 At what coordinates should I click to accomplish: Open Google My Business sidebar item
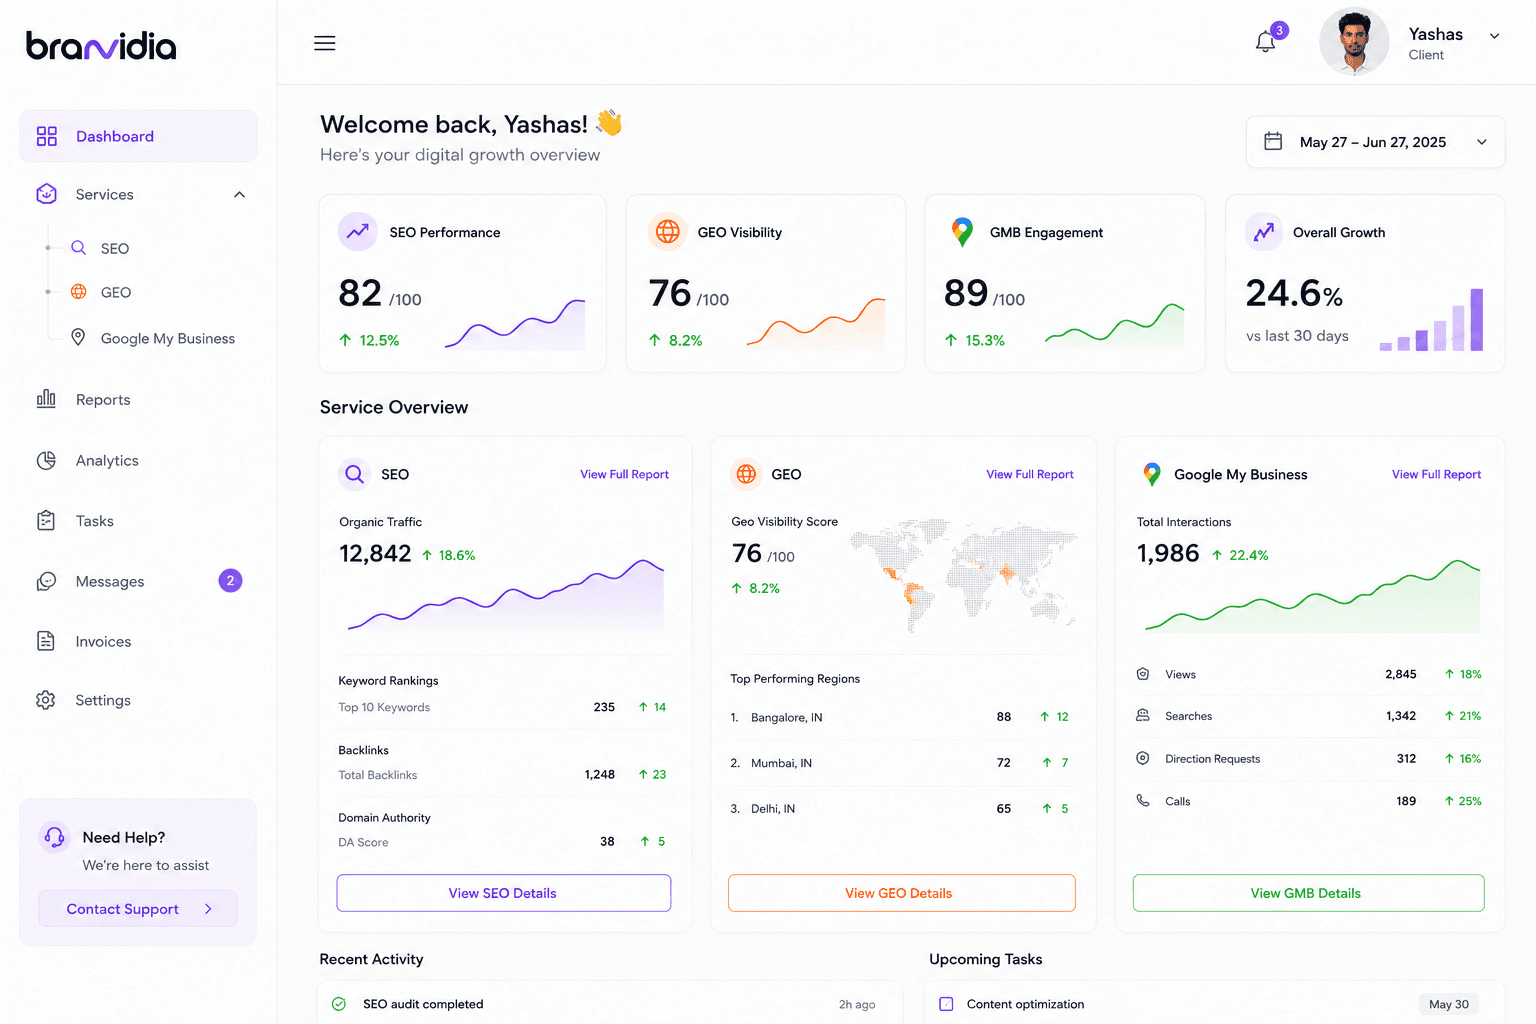pos(167,338)
